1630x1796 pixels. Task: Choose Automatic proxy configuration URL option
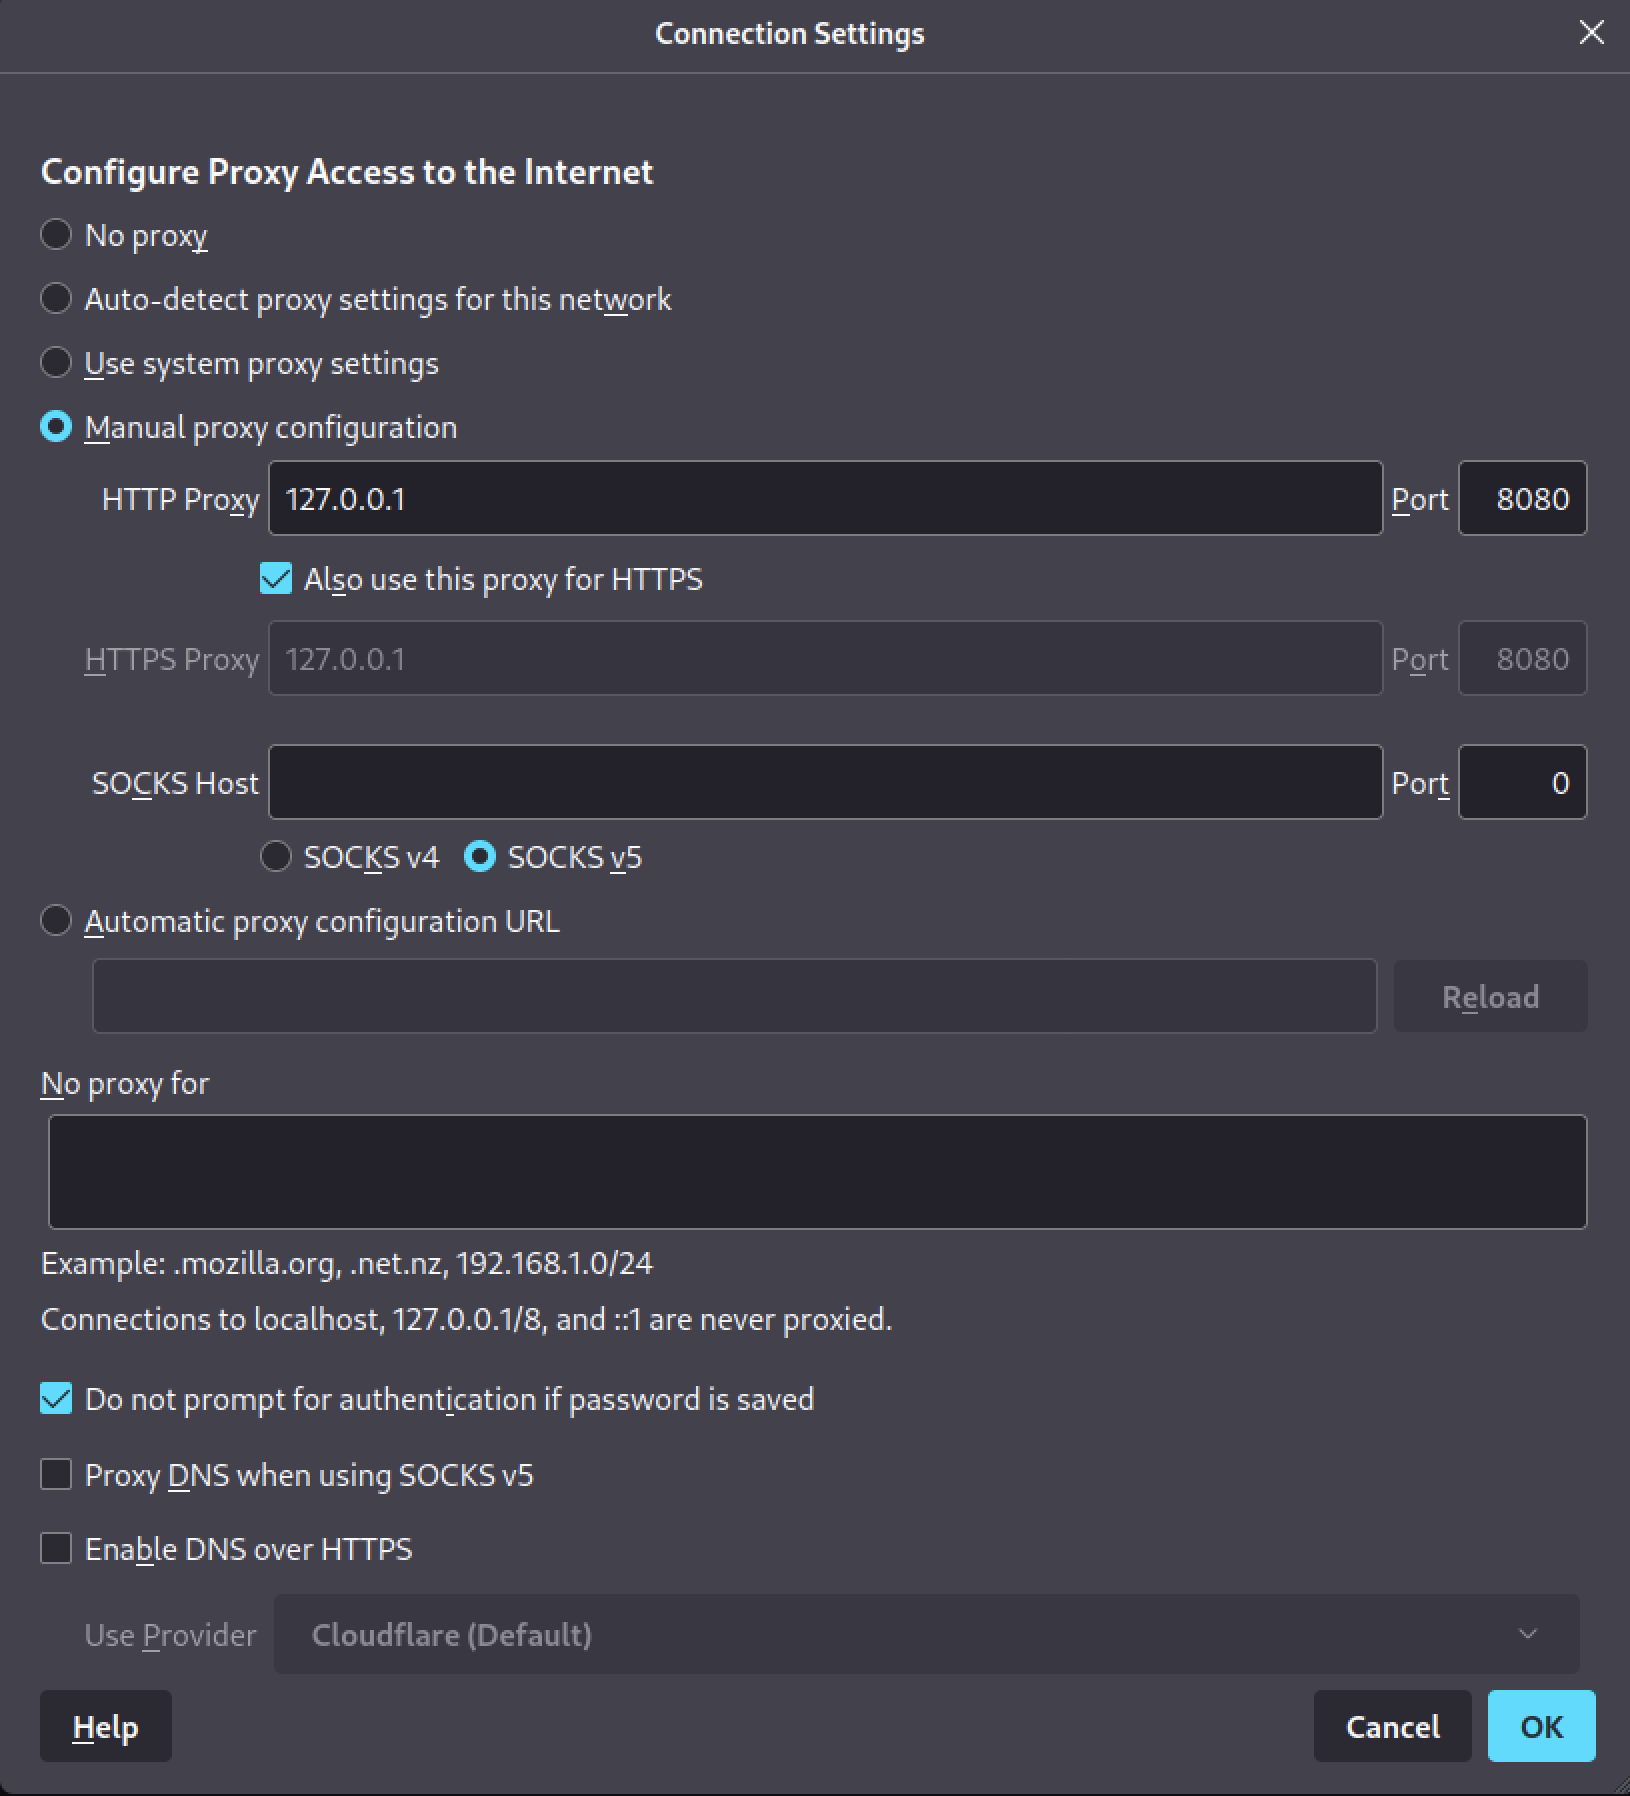click(56, 921)
